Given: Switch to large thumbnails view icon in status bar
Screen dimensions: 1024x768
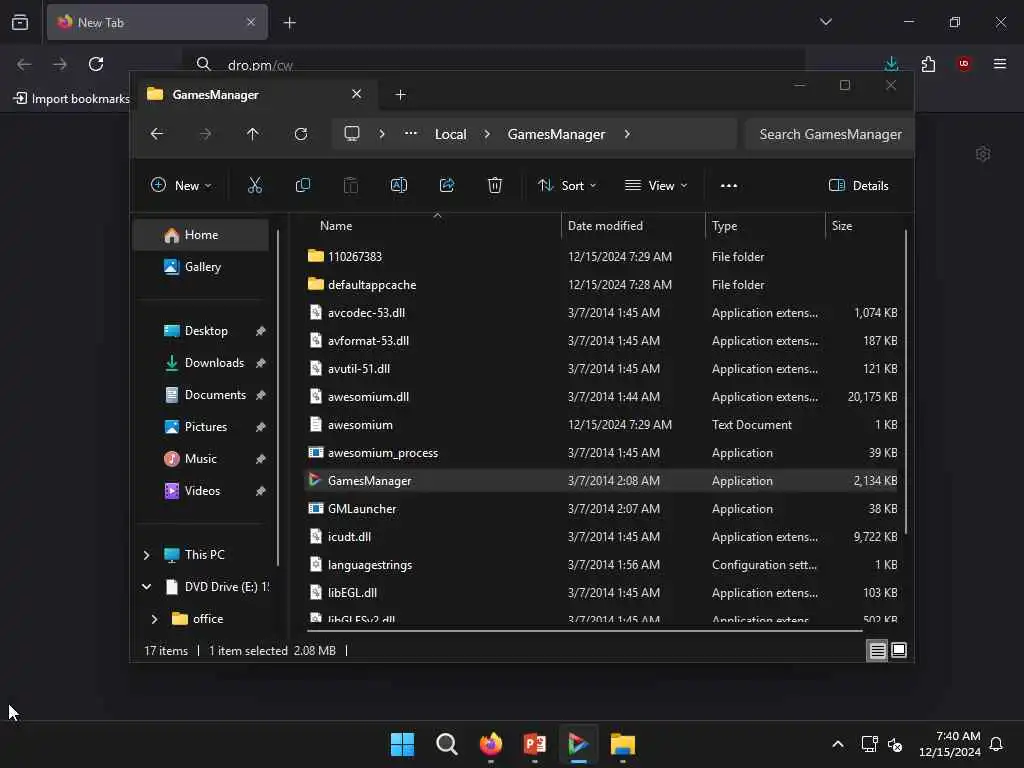Looking at the screenshot, I should coord(899,650).
